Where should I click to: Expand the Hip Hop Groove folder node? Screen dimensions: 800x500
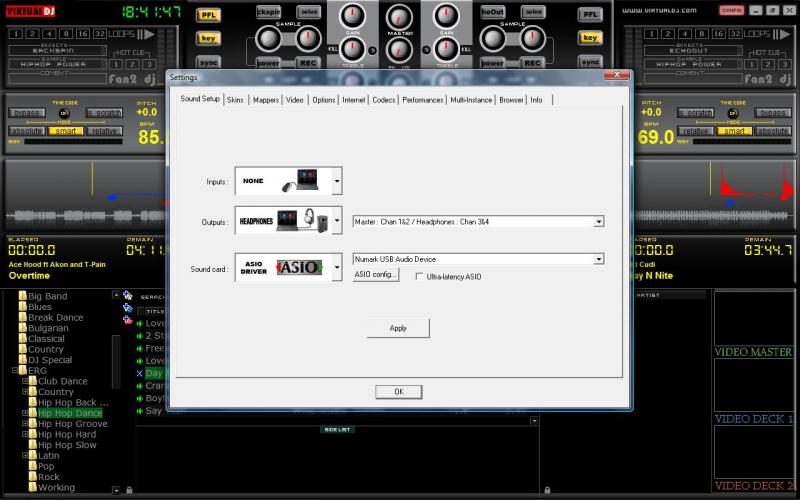coord(24,423)
